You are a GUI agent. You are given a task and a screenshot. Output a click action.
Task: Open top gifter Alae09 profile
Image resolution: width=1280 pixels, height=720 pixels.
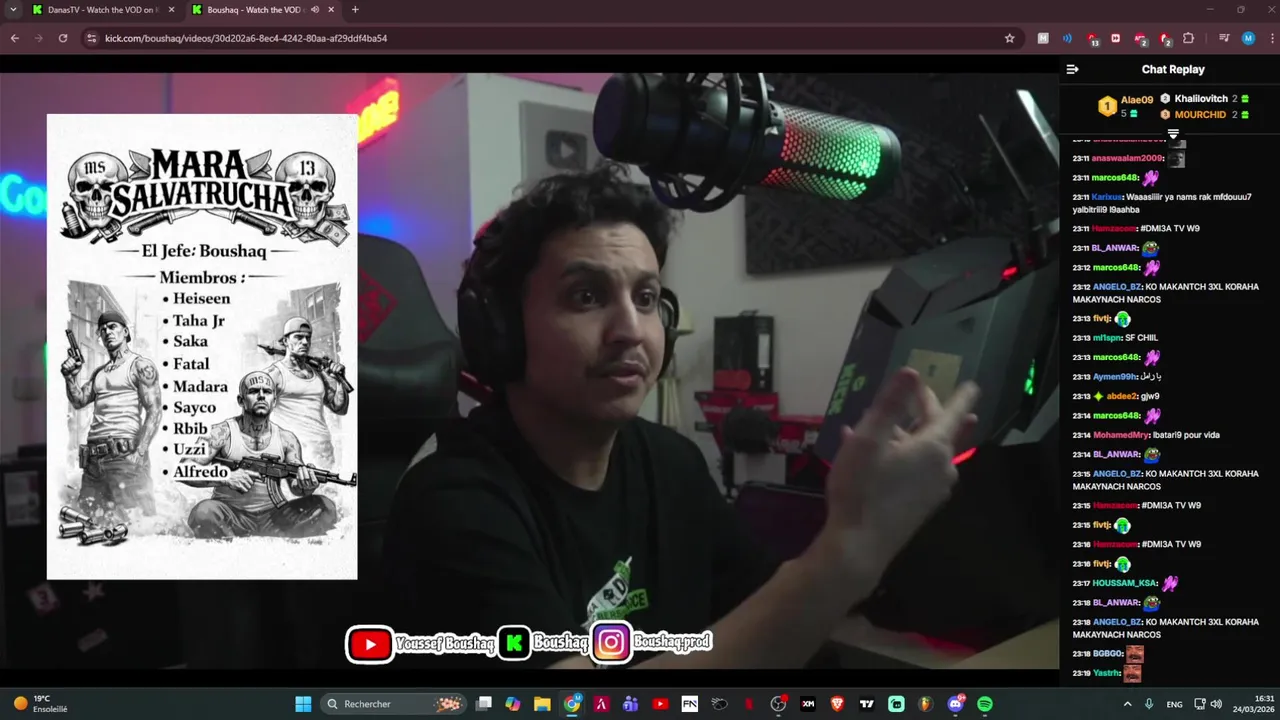pos(1136,100)
